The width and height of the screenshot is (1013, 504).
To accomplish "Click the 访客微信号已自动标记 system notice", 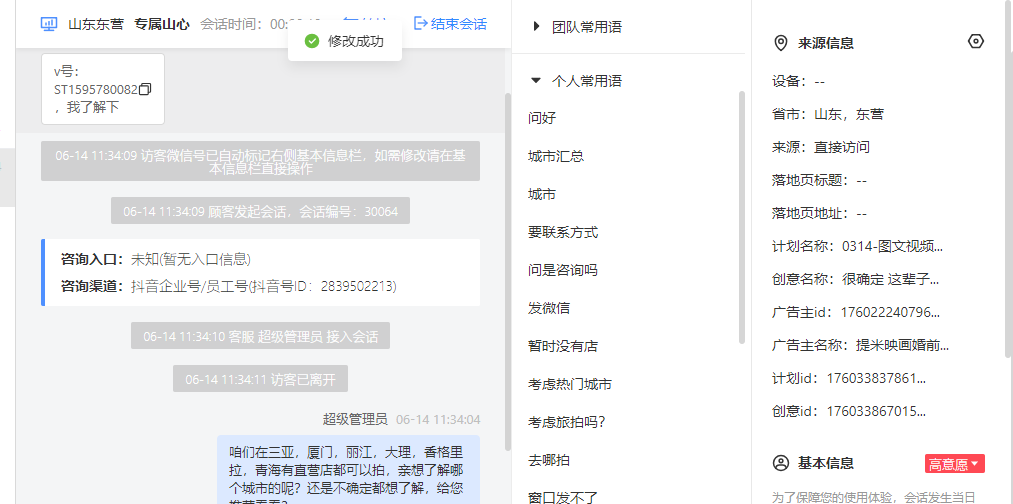I will (x=260, y=161).
